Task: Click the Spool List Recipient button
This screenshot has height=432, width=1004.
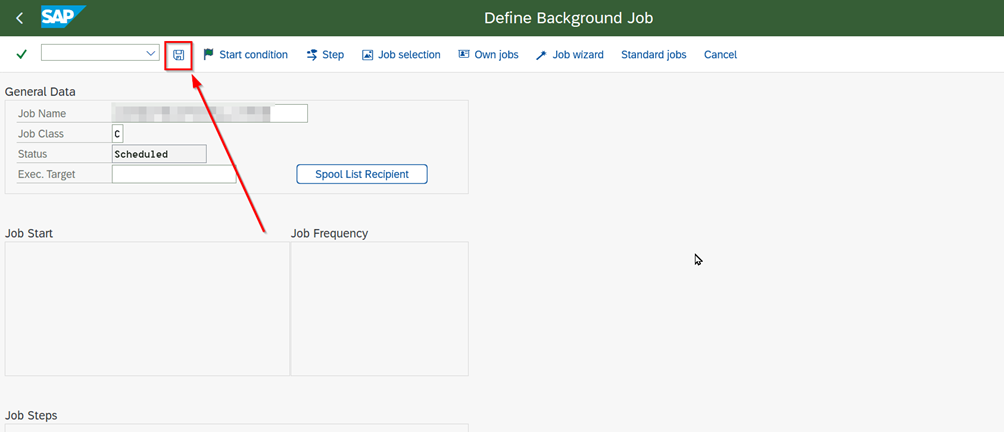Action: (x=362, y=174)
